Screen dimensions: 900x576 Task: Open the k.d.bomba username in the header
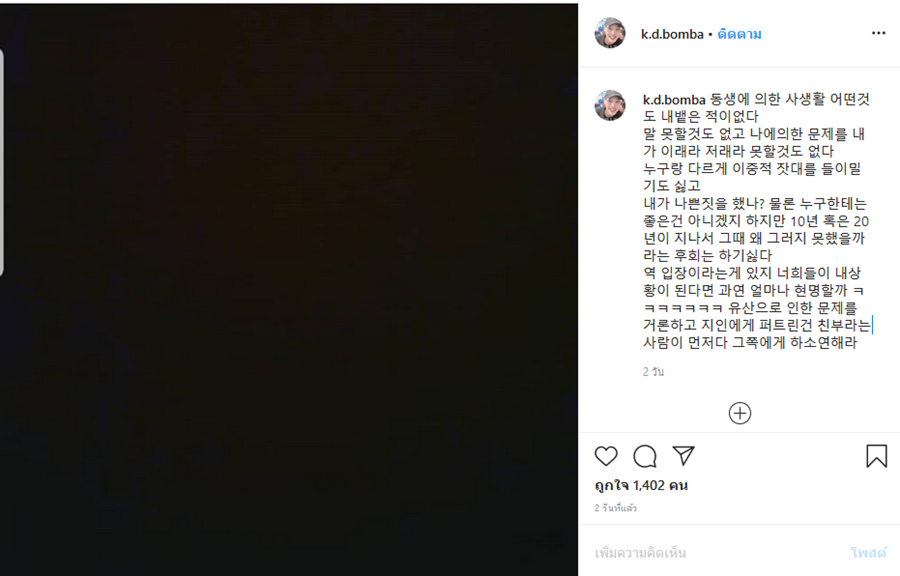pos(672,34)
